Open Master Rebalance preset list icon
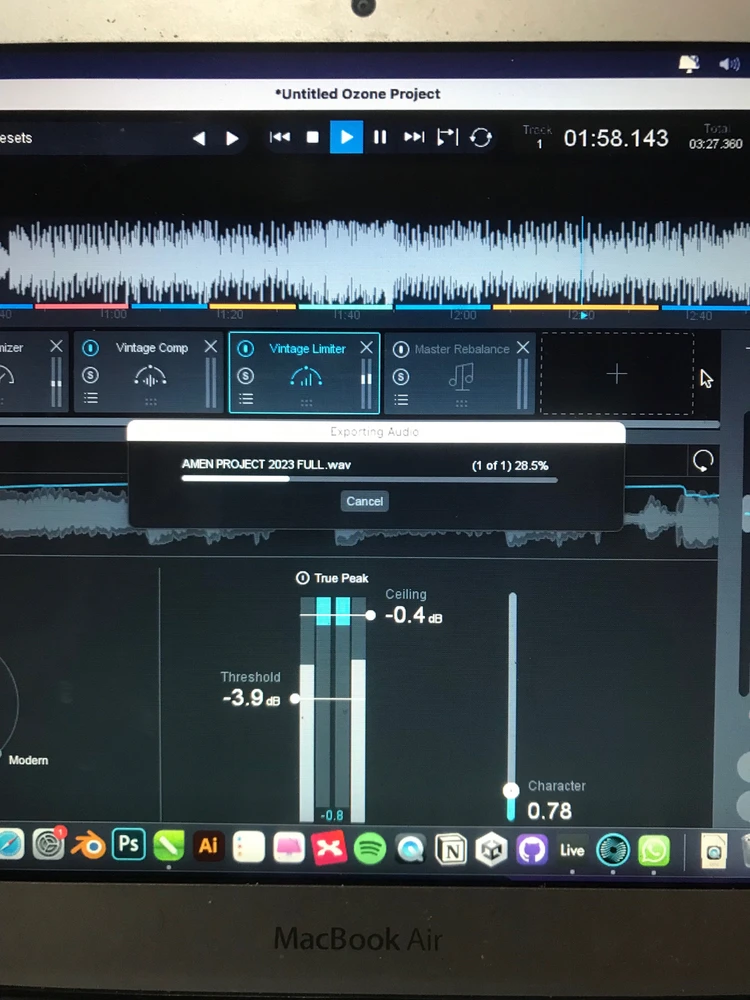Viewport: 750px width, 1000px height. tap(401, 399)
